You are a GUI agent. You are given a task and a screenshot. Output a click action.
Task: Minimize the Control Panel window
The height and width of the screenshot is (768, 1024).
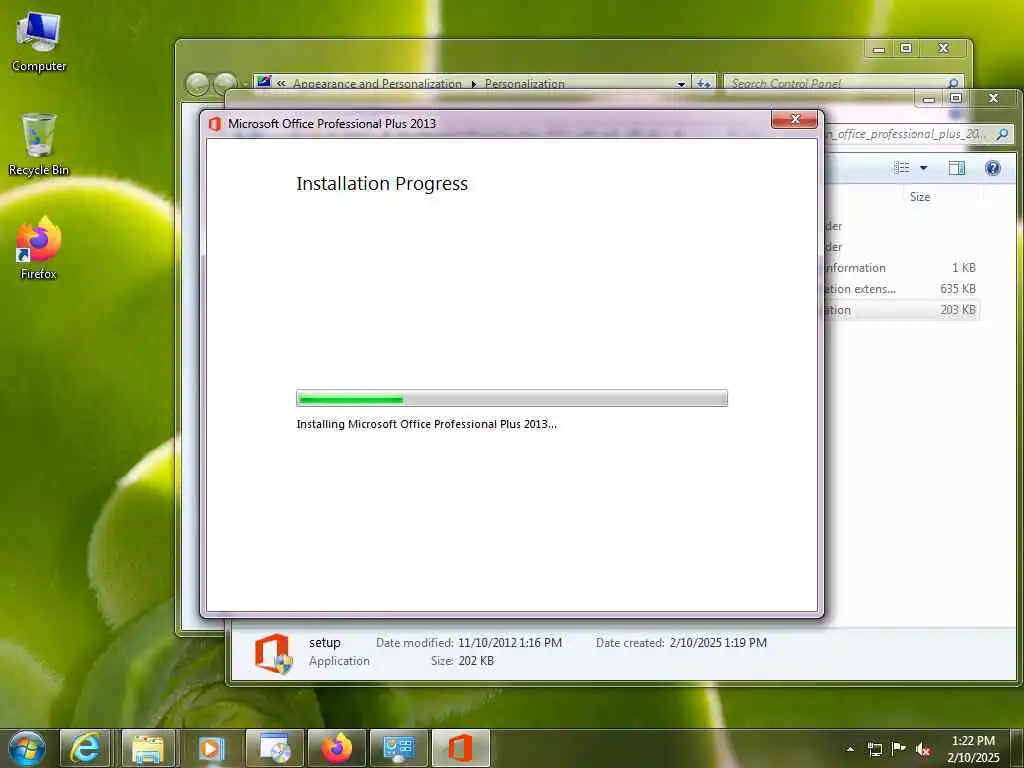tap(879, 48)
